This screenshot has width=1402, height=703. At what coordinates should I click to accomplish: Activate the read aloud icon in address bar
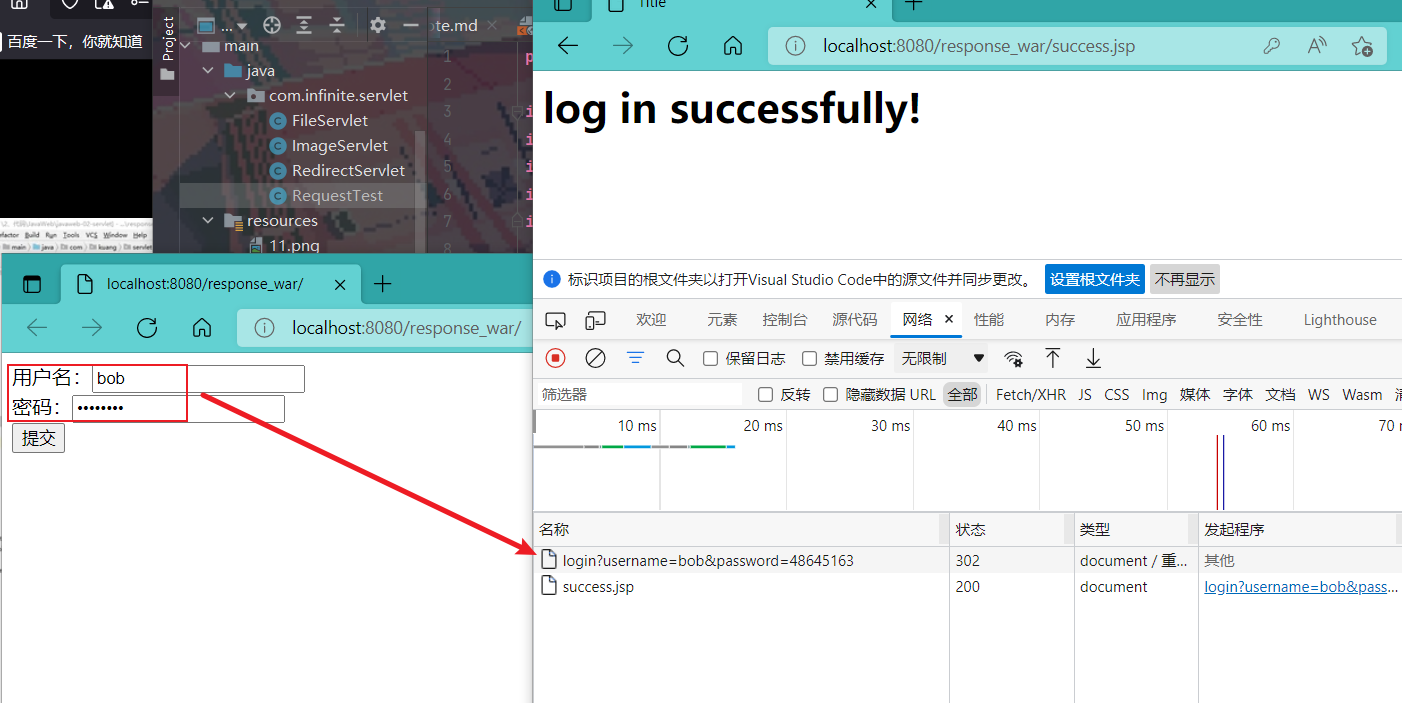[x=1317, y=46]
